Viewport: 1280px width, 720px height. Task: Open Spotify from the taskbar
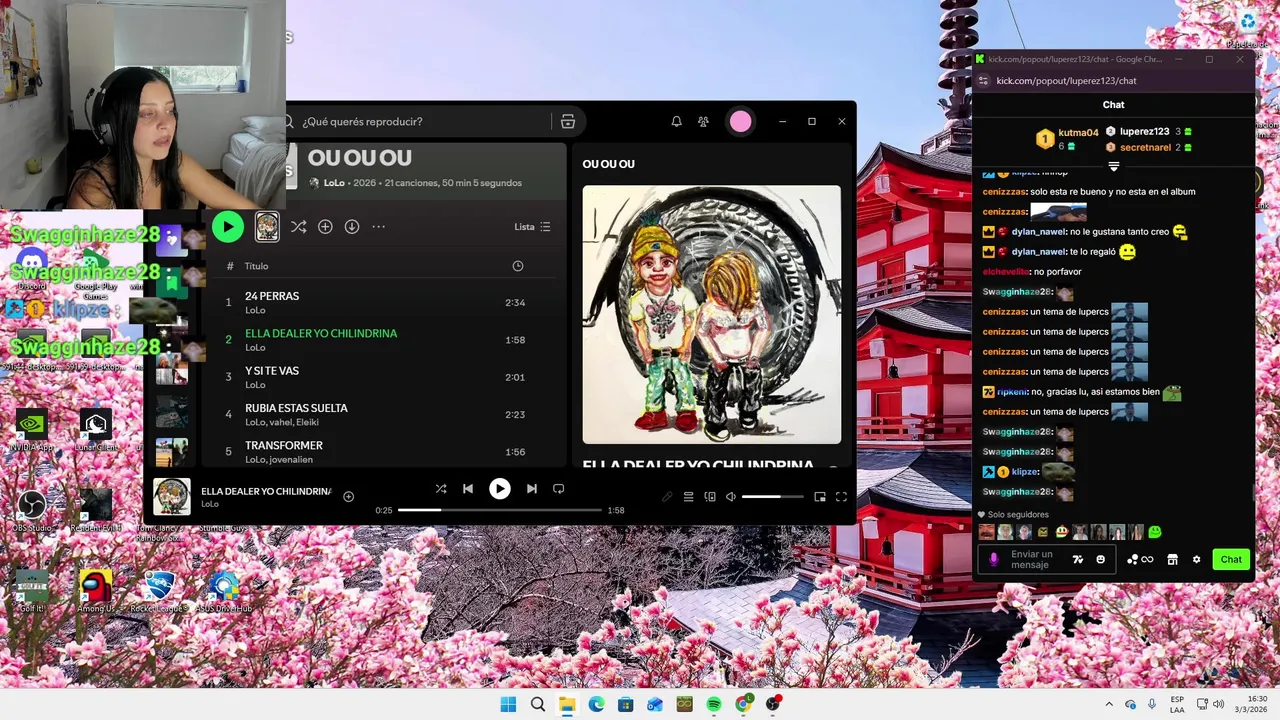714,704
